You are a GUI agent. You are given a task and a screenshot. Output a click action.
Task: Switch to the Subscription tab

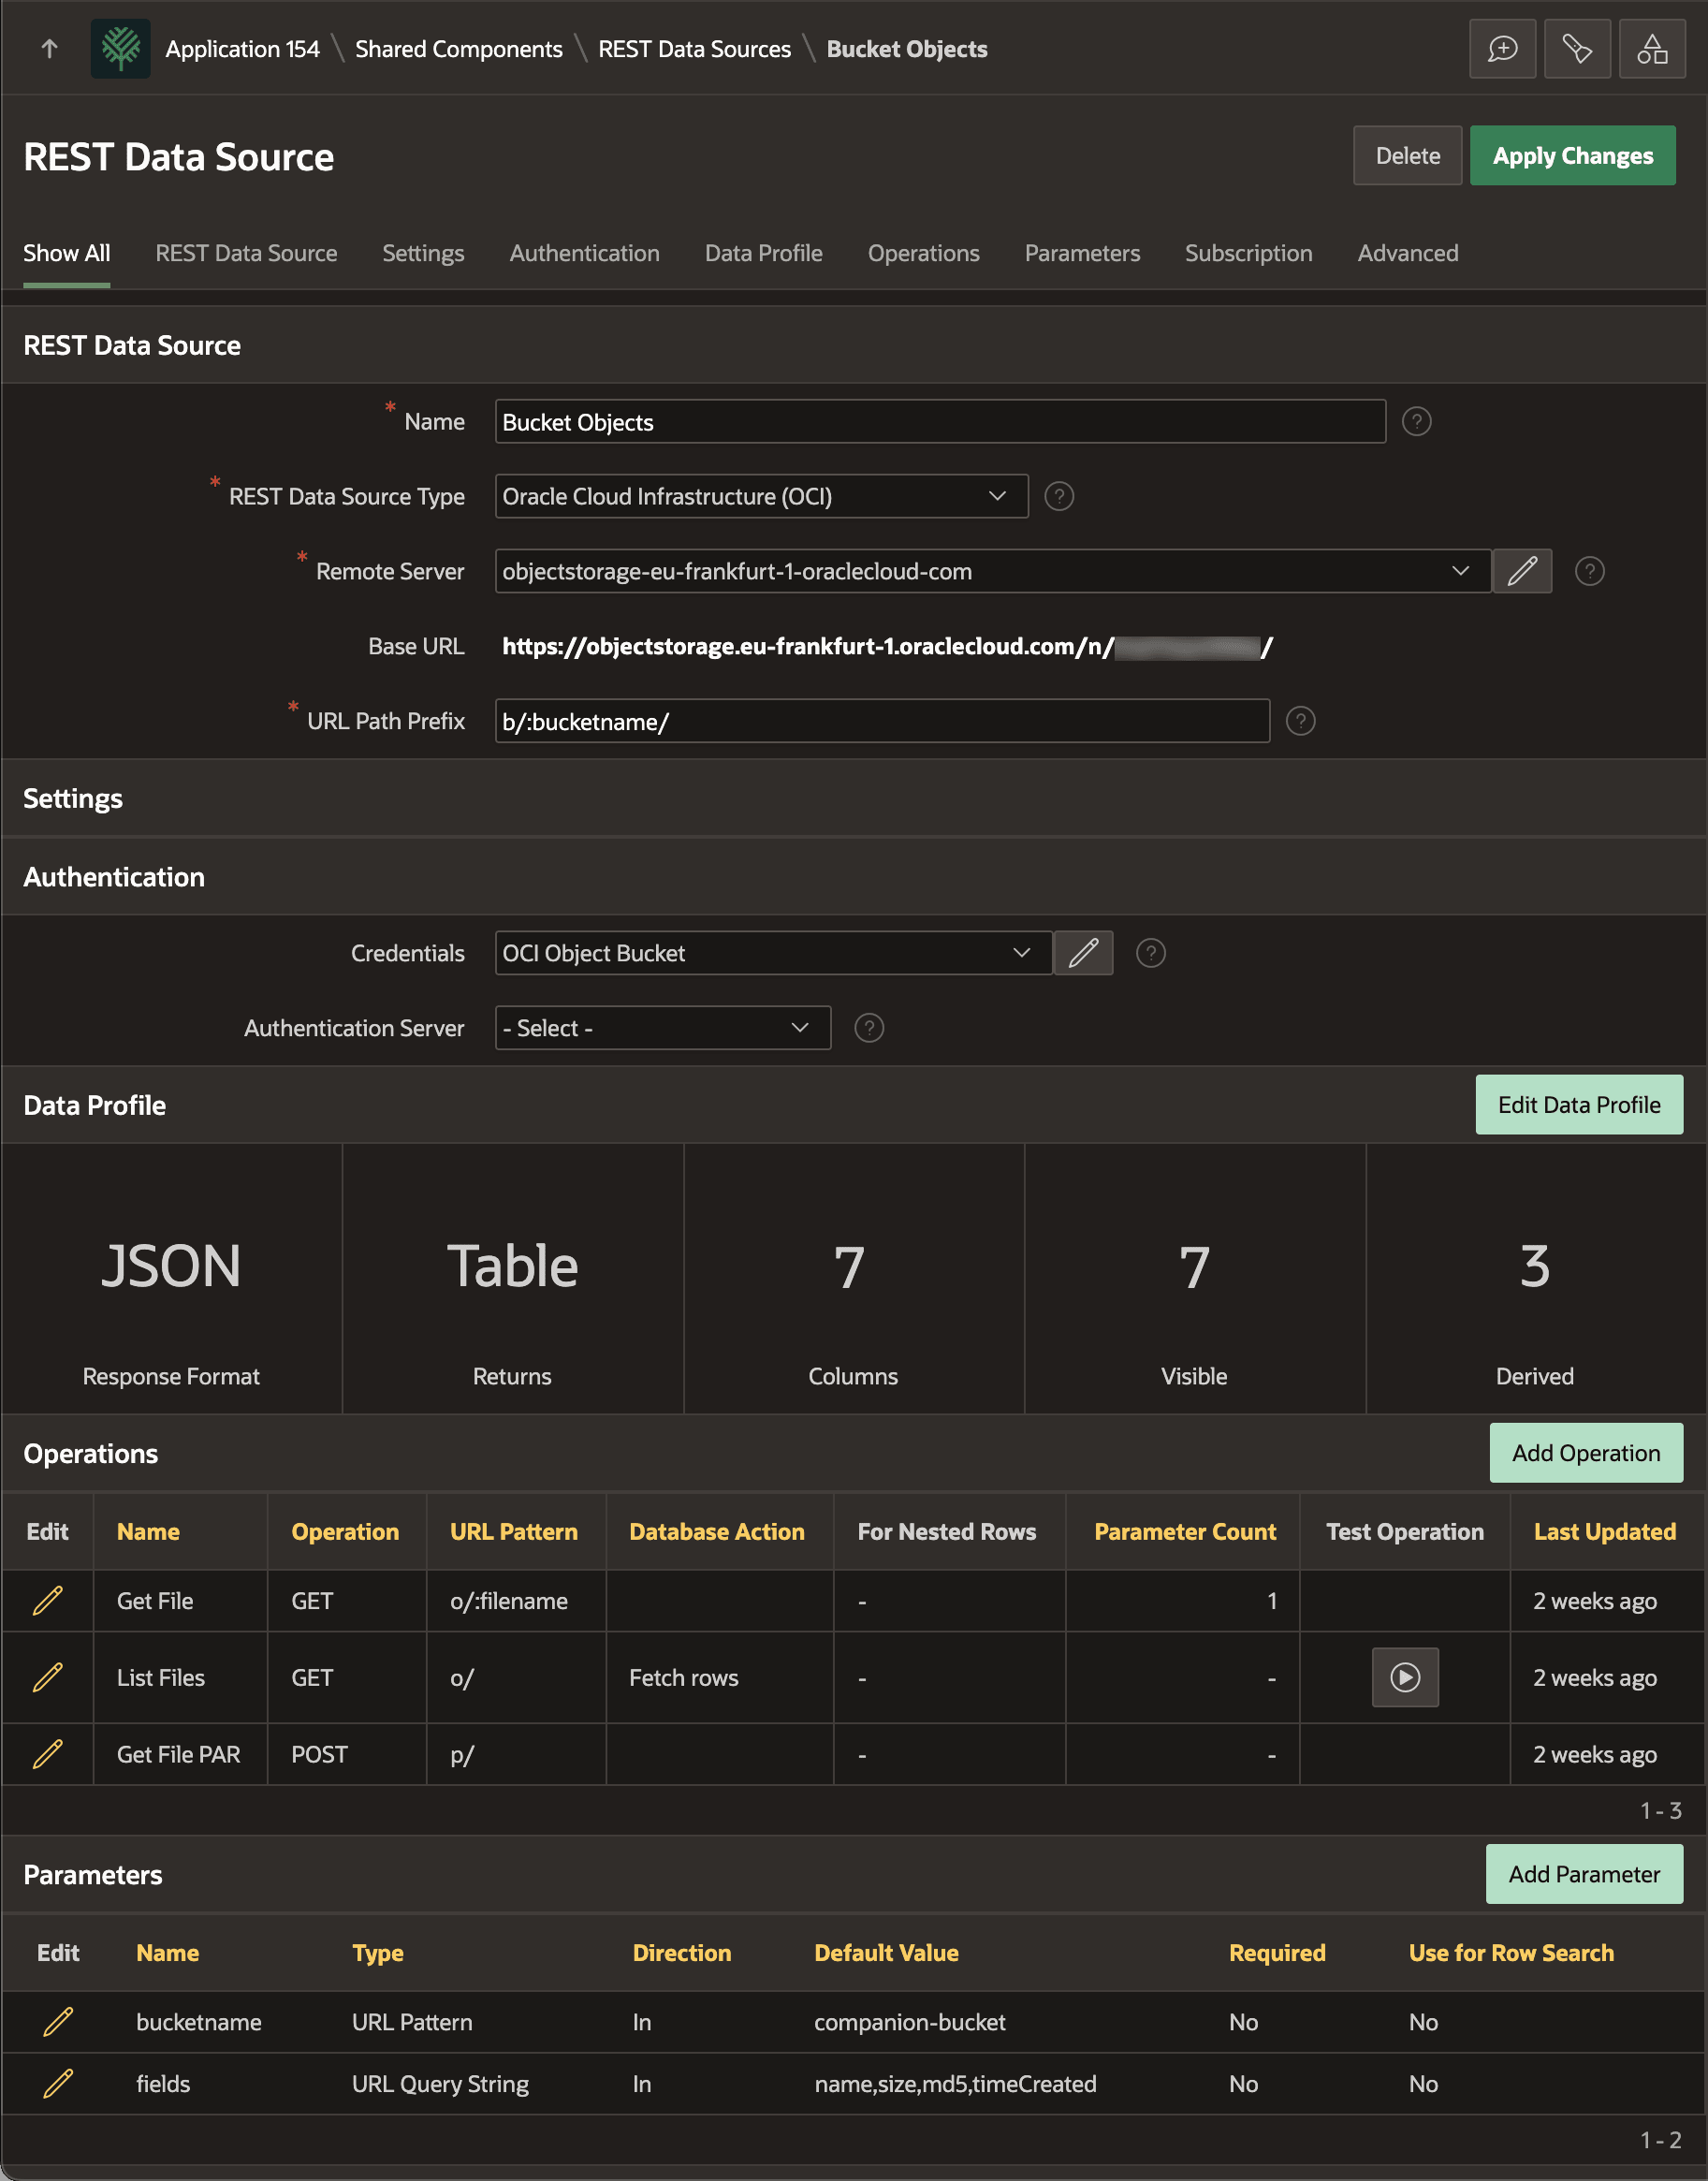pos(1248,253)
